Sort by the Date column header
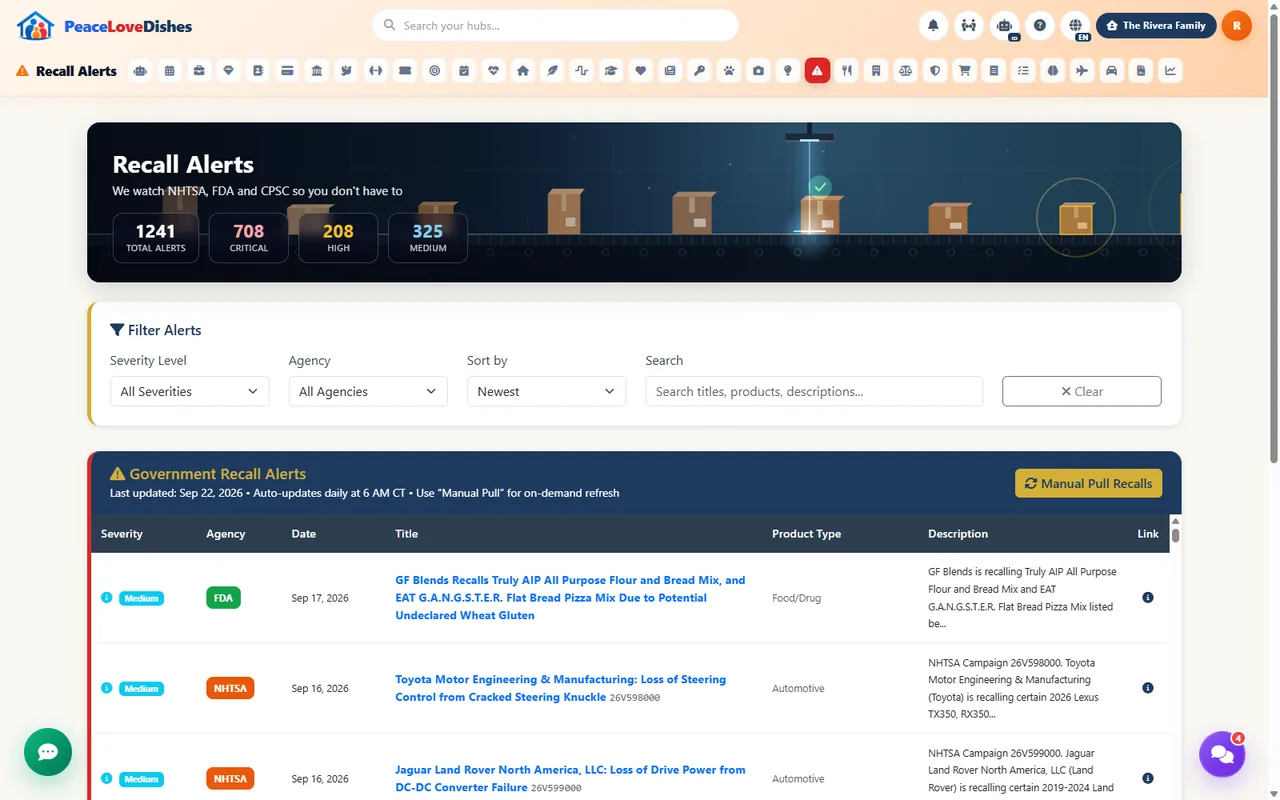The image size is (1280, 800). pyautogui.click(x=304, y=534)
